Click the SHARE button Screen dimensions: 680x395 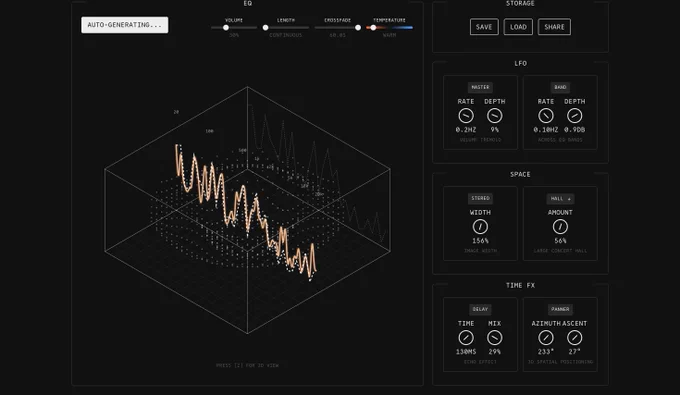[554, 27]
